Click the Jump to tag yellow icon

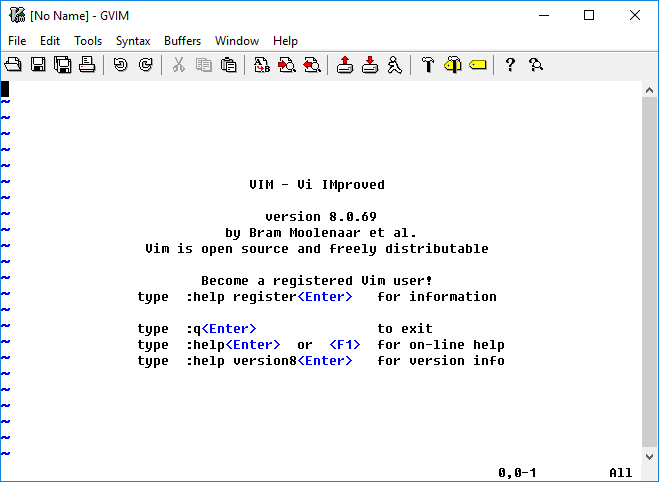[x=478, y=65]
